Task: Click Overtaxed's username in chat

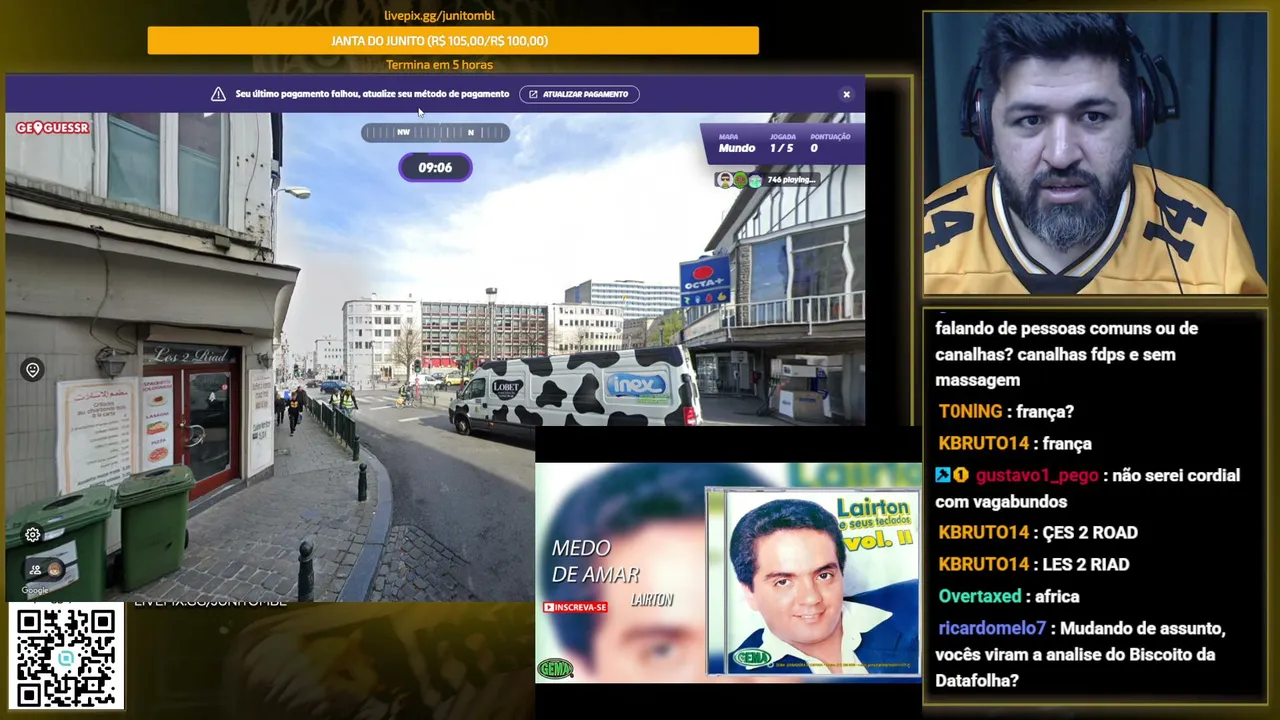Action: [980, 596]
